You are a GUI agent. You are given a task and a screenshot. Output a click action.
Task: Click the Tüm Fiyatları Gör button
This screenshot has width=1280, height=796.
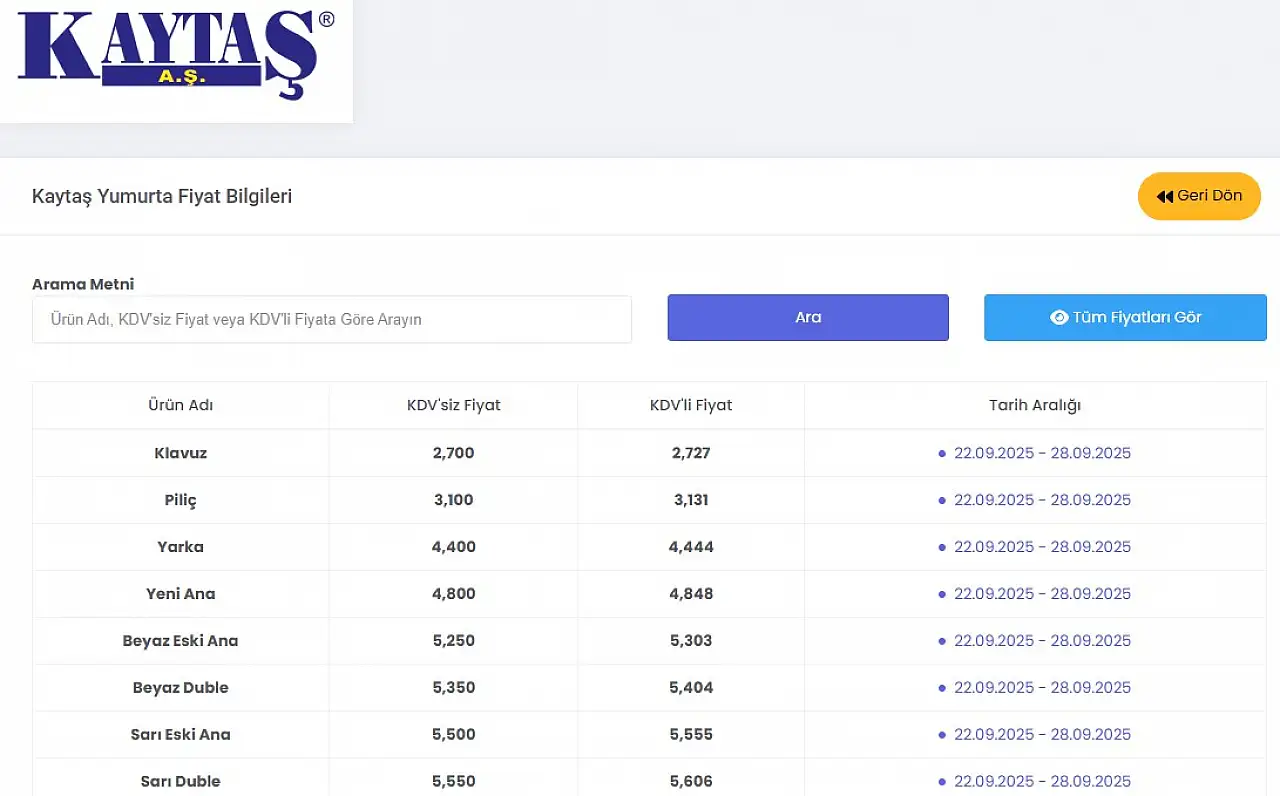(x=1125, y=317)
